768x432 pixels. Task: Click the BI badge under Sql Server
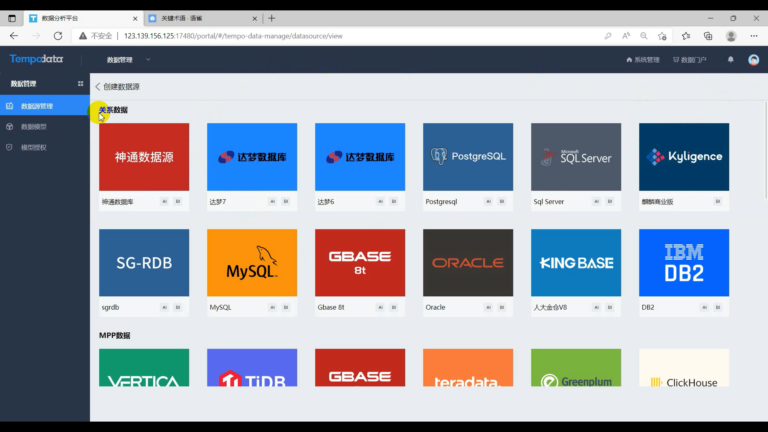(x=610, y=201)
